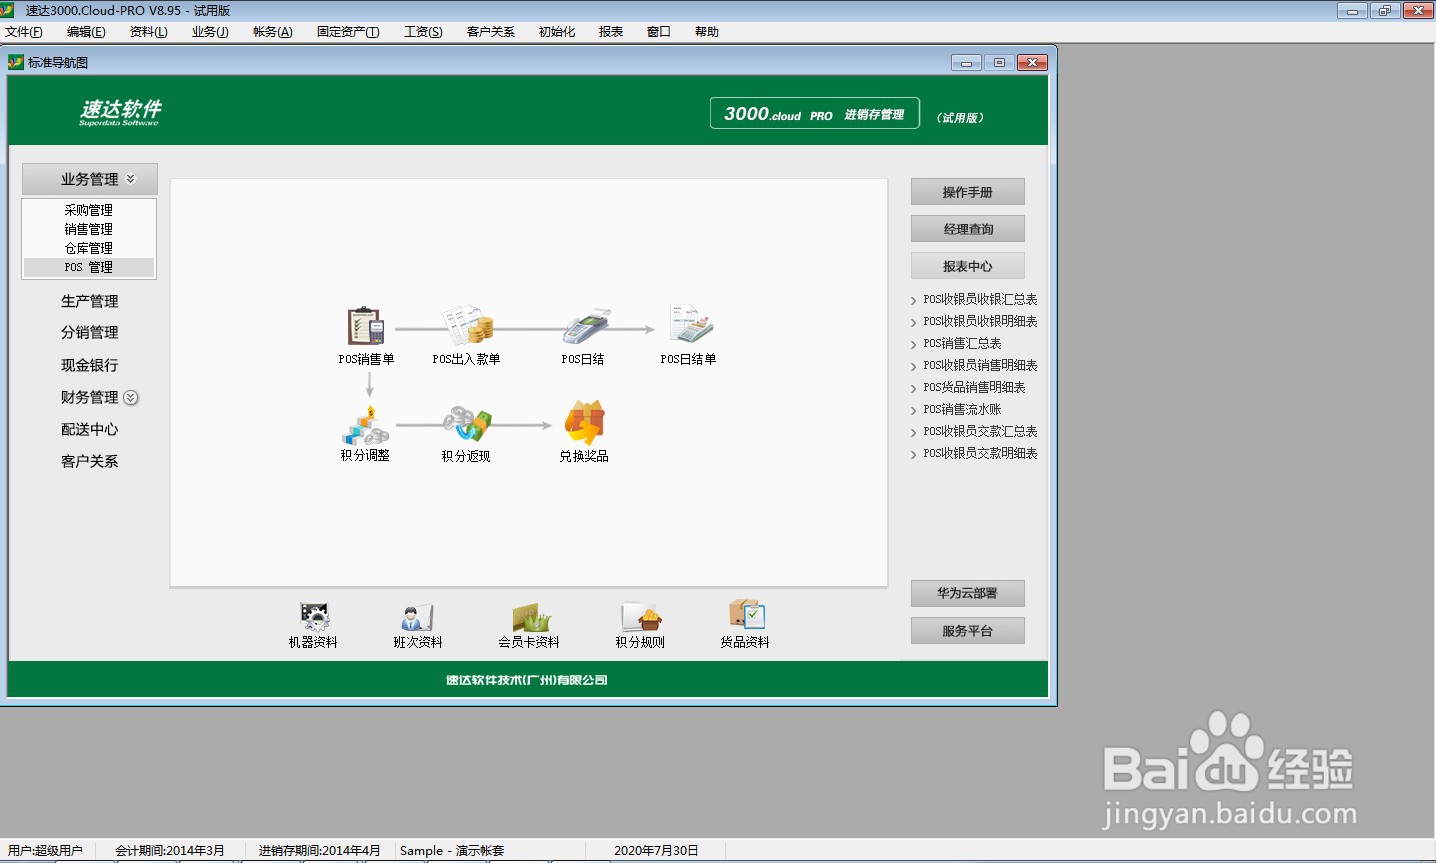Viewport: 1436px width, 863px height.
Task: Collapse the 业务管理 section header
Action: click(x=90, y=179)
